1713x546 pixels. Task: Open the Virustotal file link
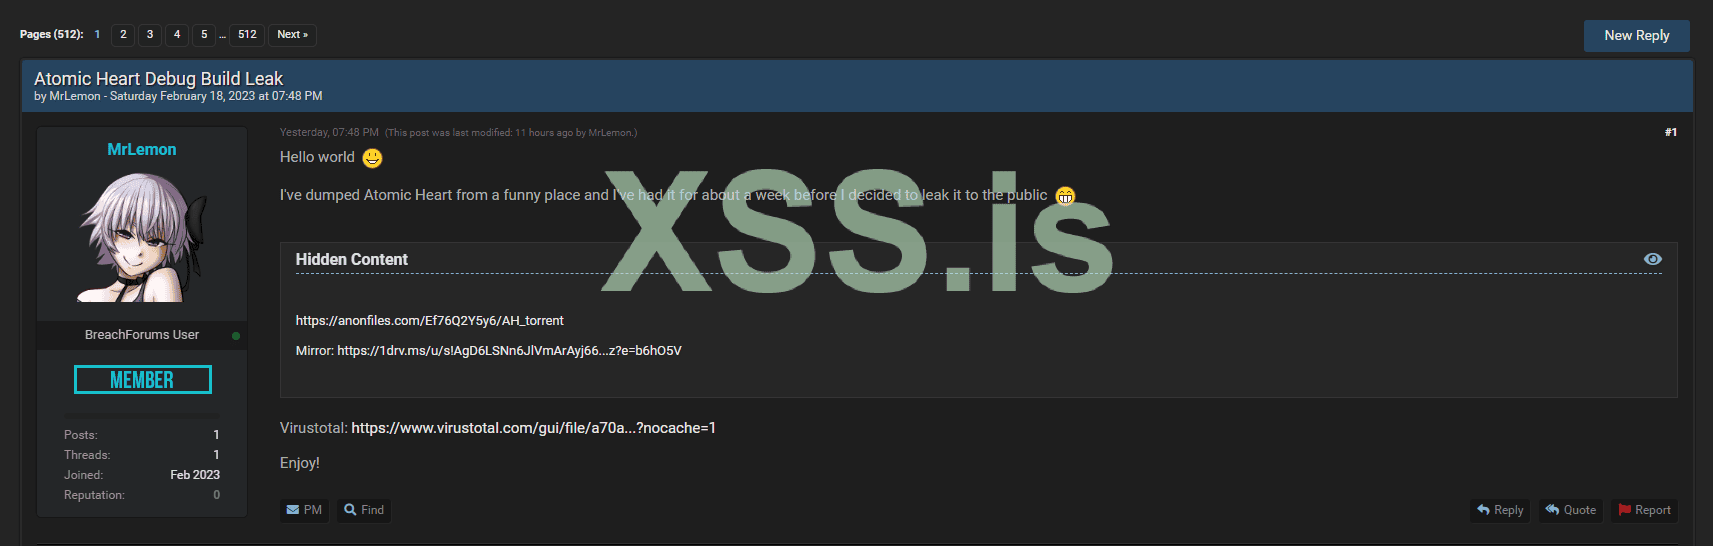(x=533, y=428)
